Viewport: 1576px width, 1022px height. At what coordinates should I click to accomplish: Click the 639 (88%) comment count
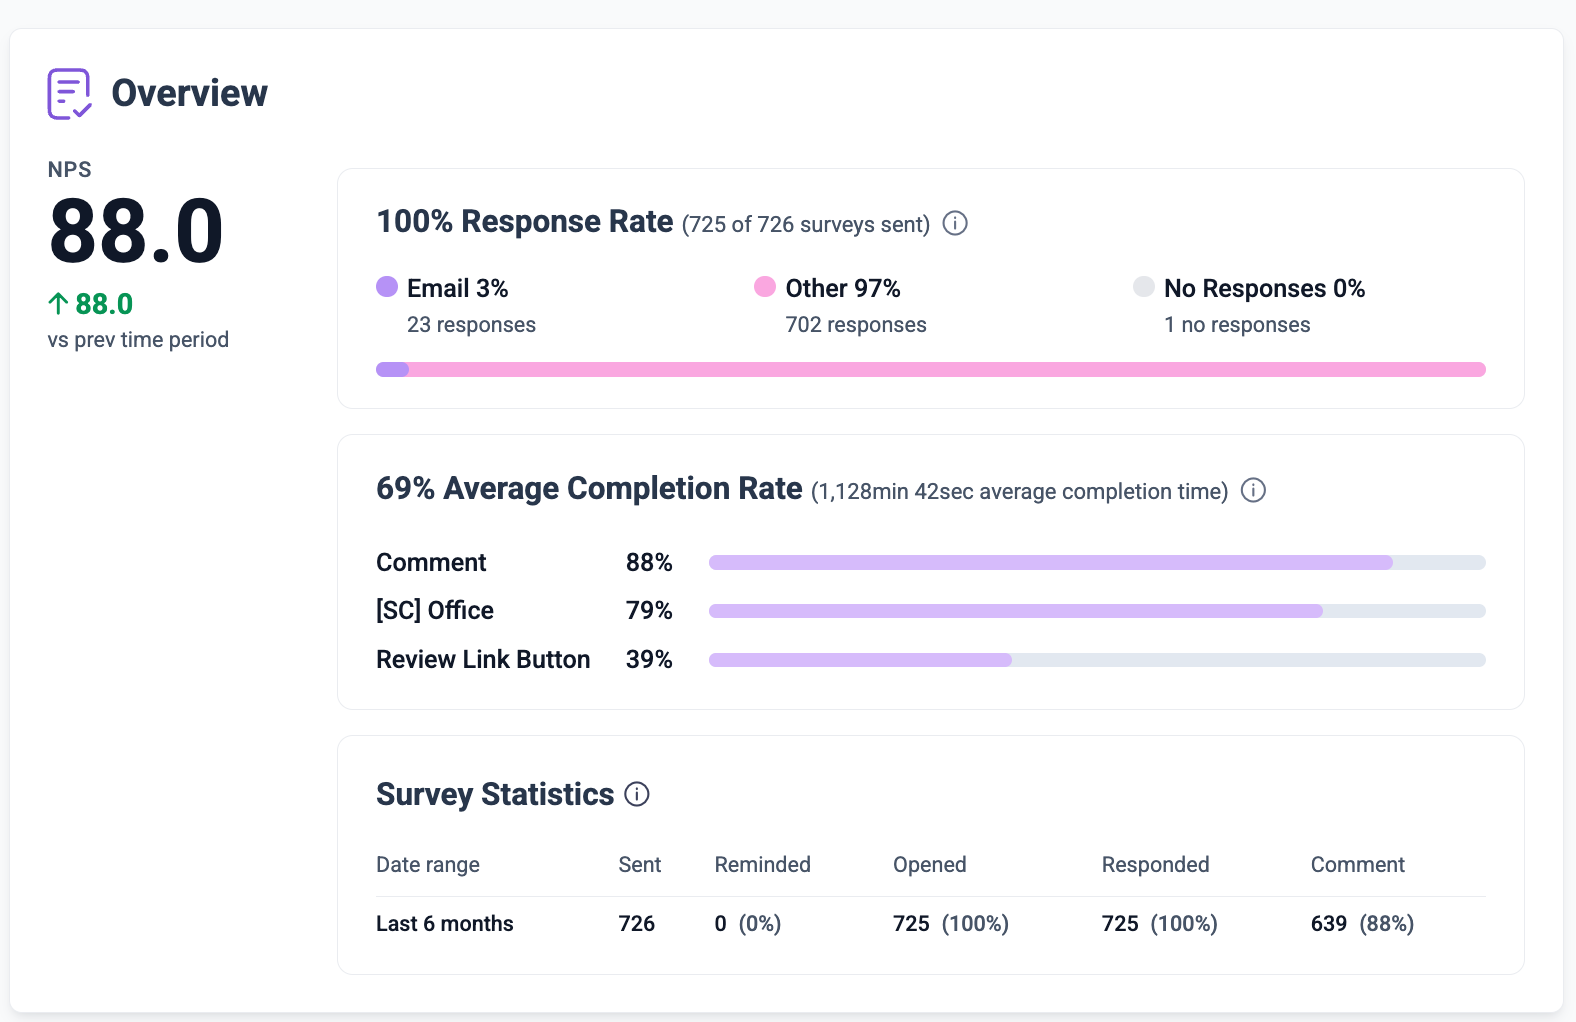click(x=1362, y=924)
